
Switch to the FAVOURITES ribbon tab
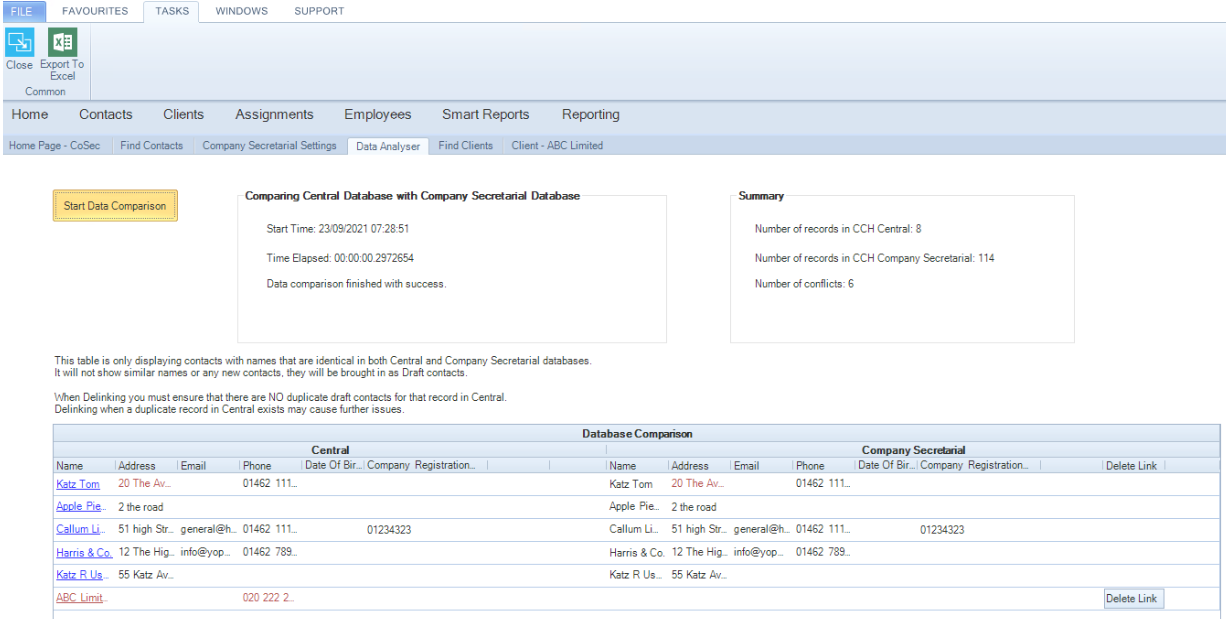point(95,11)
